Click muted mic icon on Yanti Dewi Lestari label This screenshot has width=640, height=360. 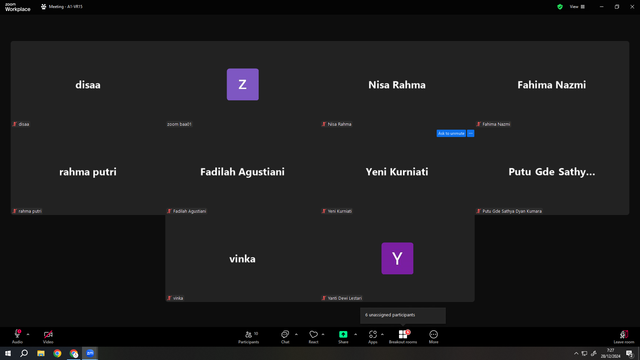tap(324, 298)
